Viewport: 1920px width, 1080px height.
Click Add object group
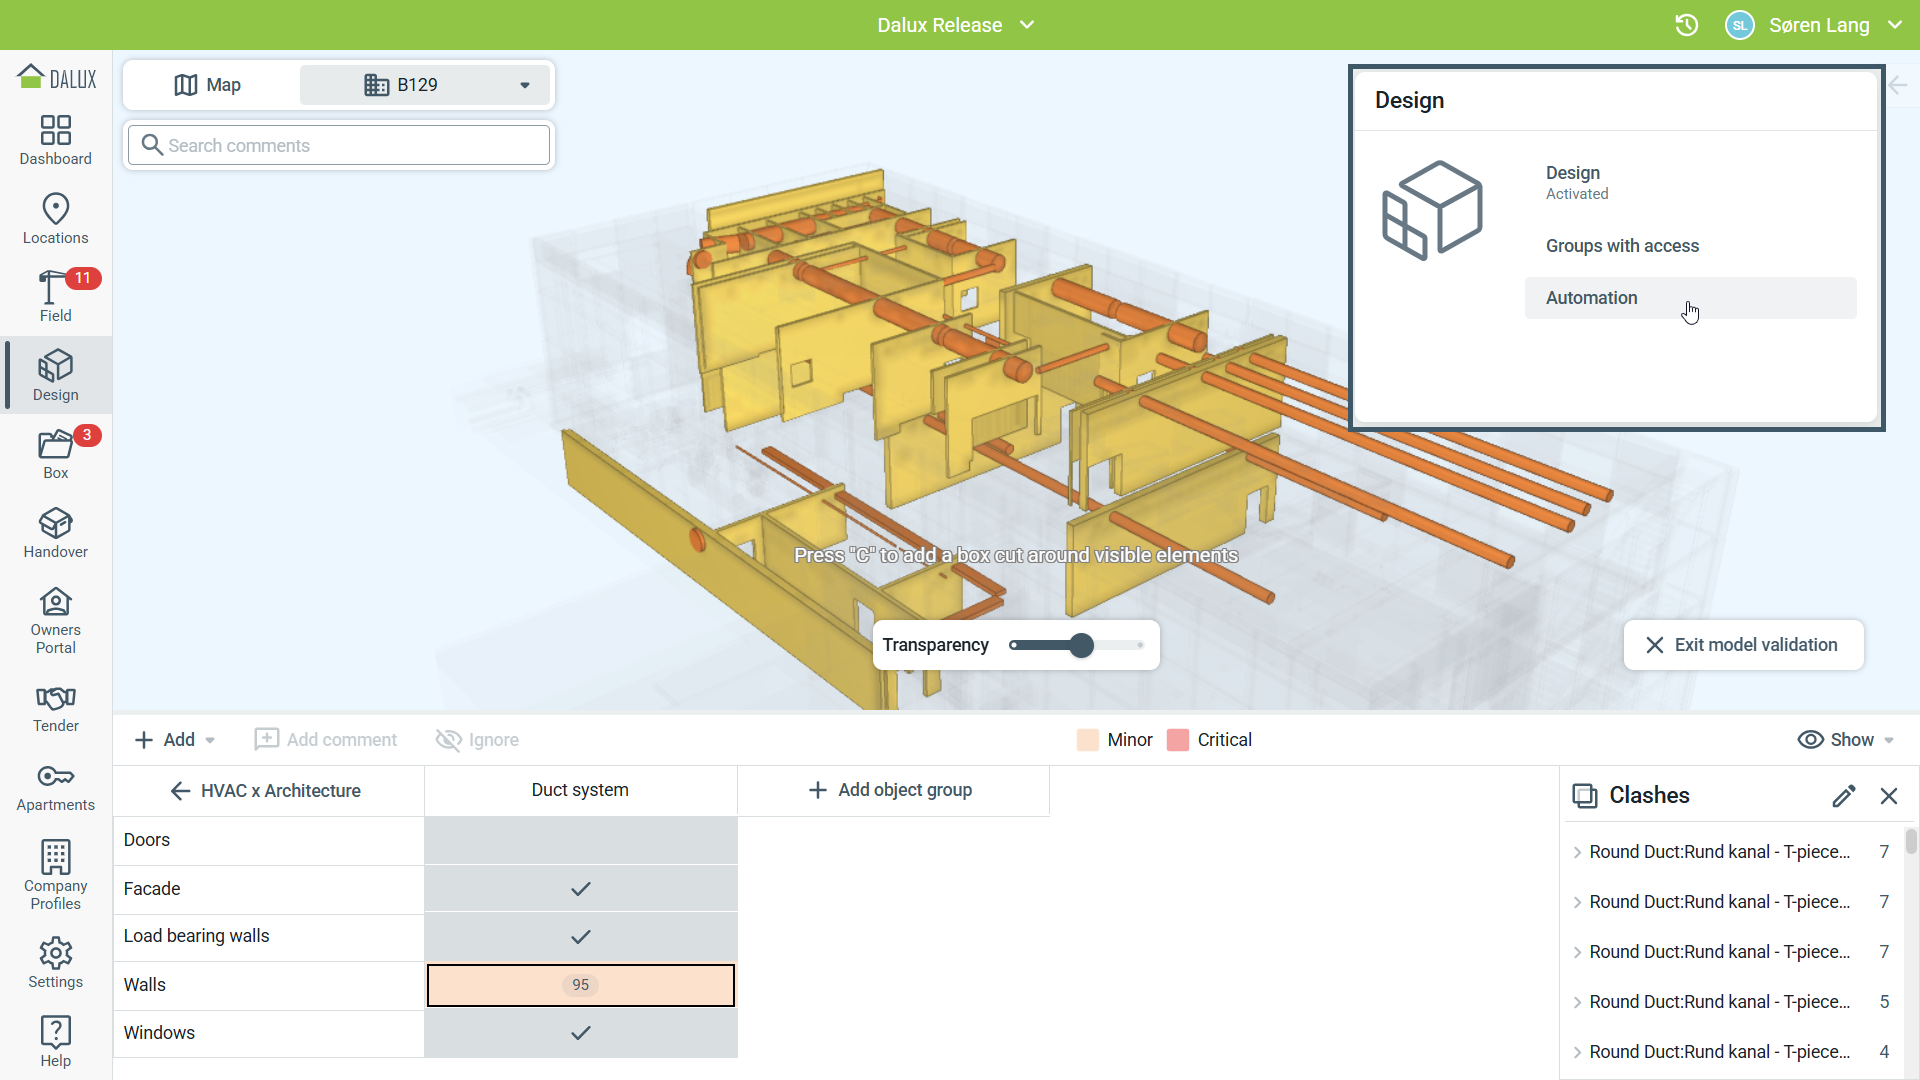click(890, 790)
